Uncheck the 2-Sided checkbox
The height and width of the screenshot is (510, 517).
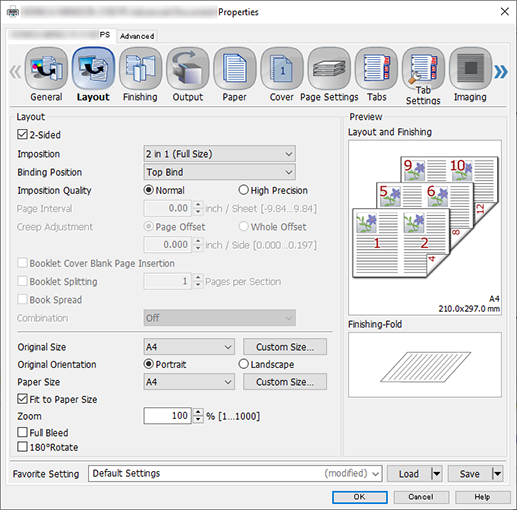(22, 135)
